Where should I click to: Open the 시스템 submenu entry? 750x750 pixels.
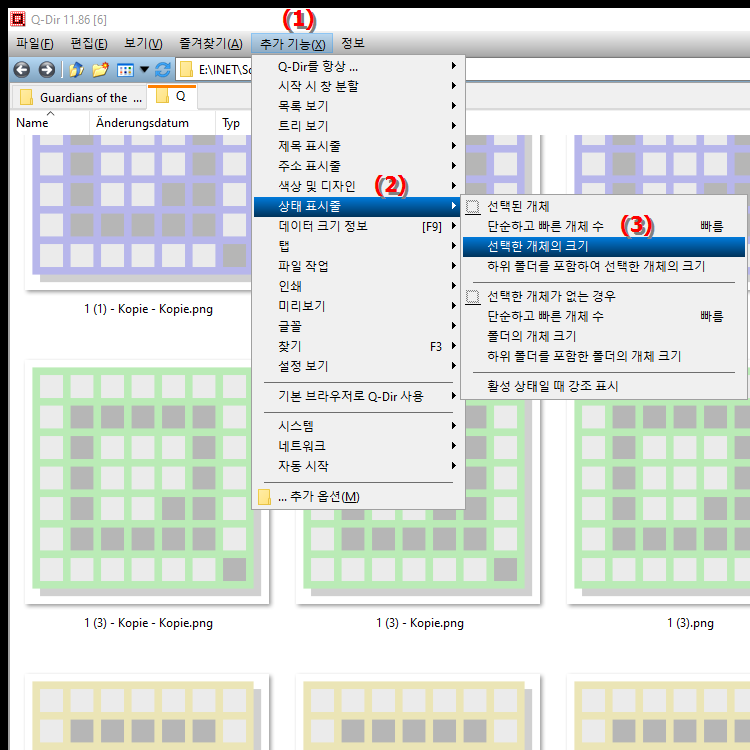click(x=359, y=426)
